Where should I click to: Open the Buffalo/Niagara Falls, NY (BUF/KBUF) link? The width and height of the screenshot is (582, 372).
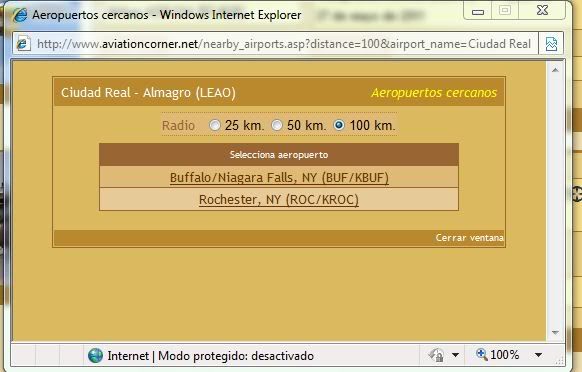click(x=279, y=177)
